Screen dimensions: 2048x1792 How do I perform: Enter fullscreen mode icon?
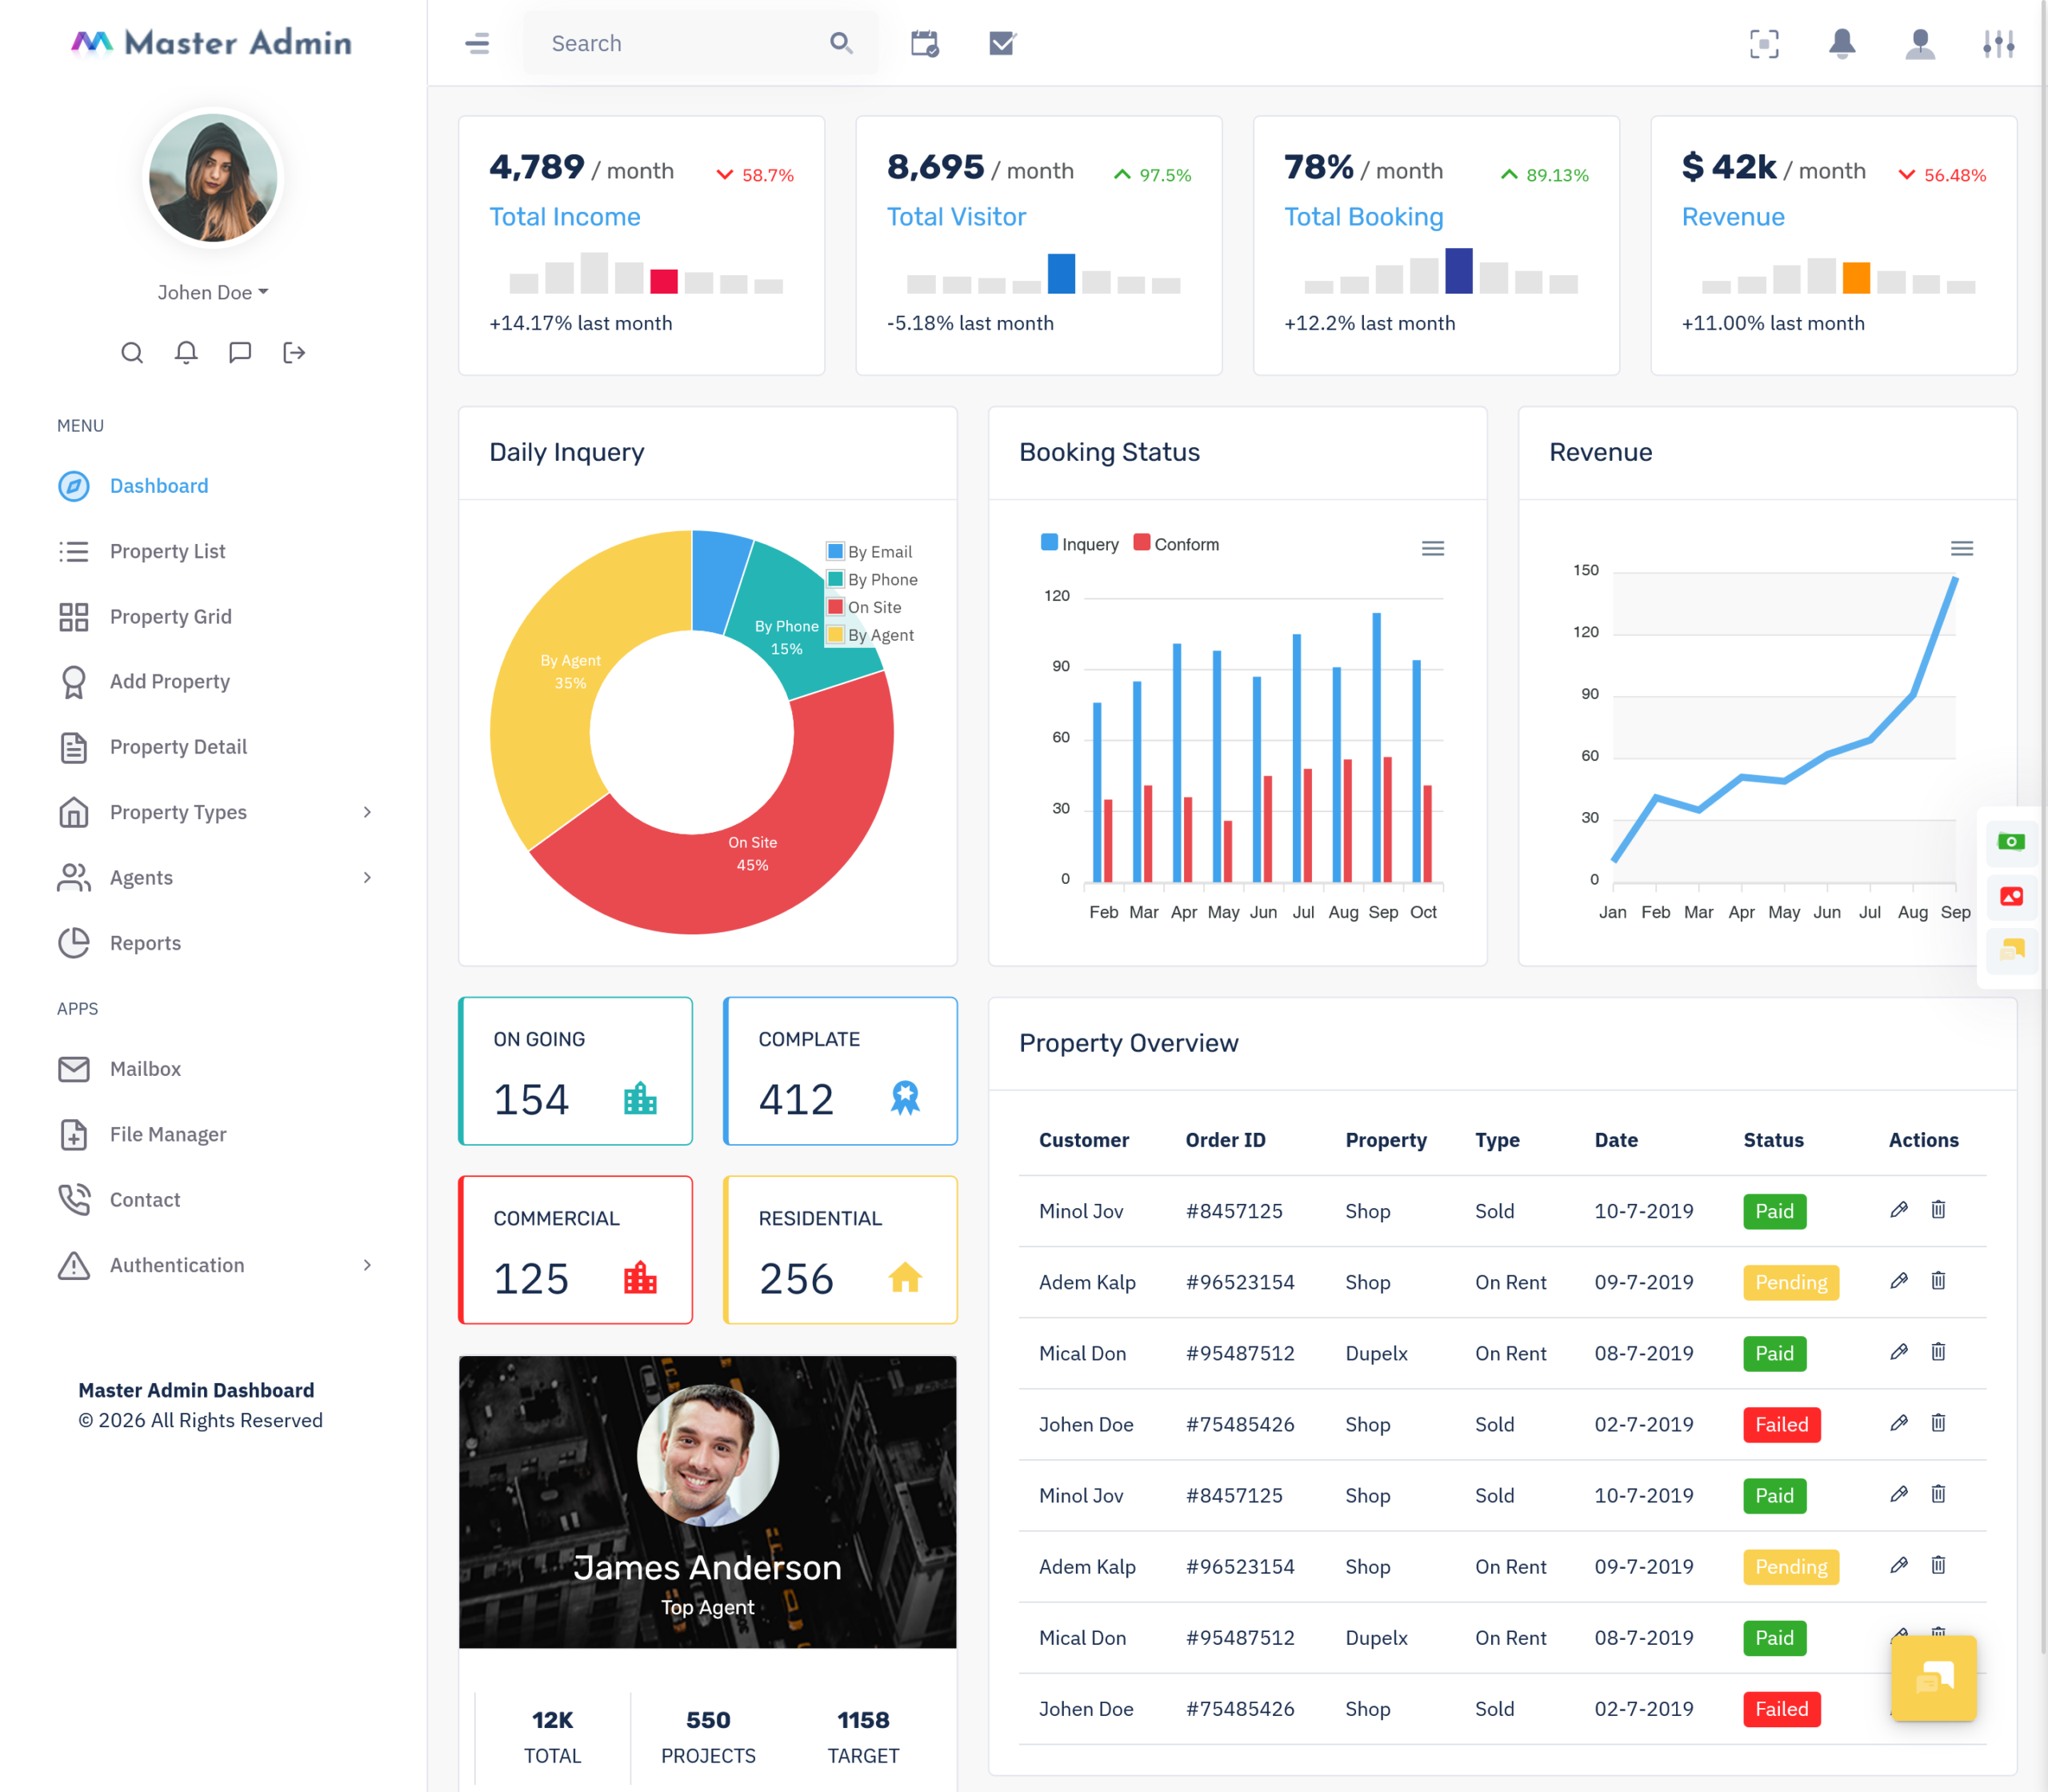pos(1764,43)
